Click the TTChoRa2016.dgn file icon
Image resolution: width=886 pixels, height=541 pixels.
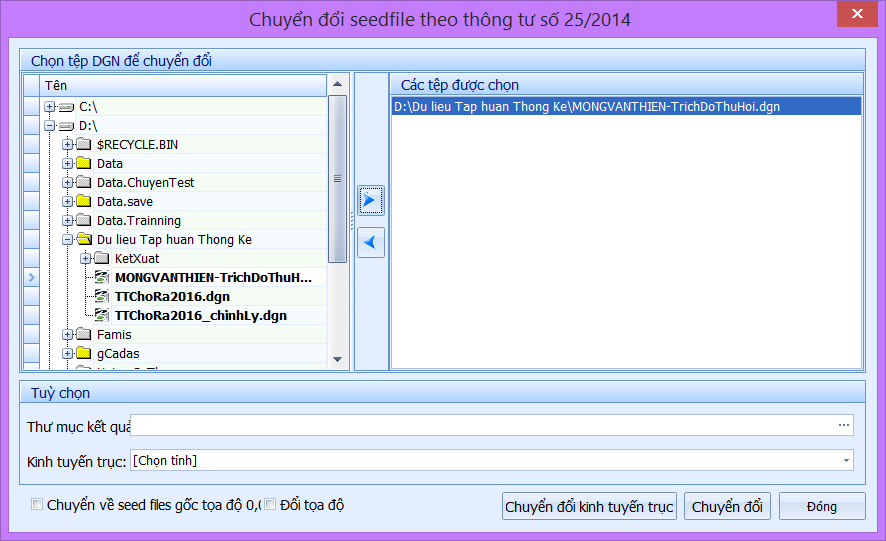click(102, 297)
